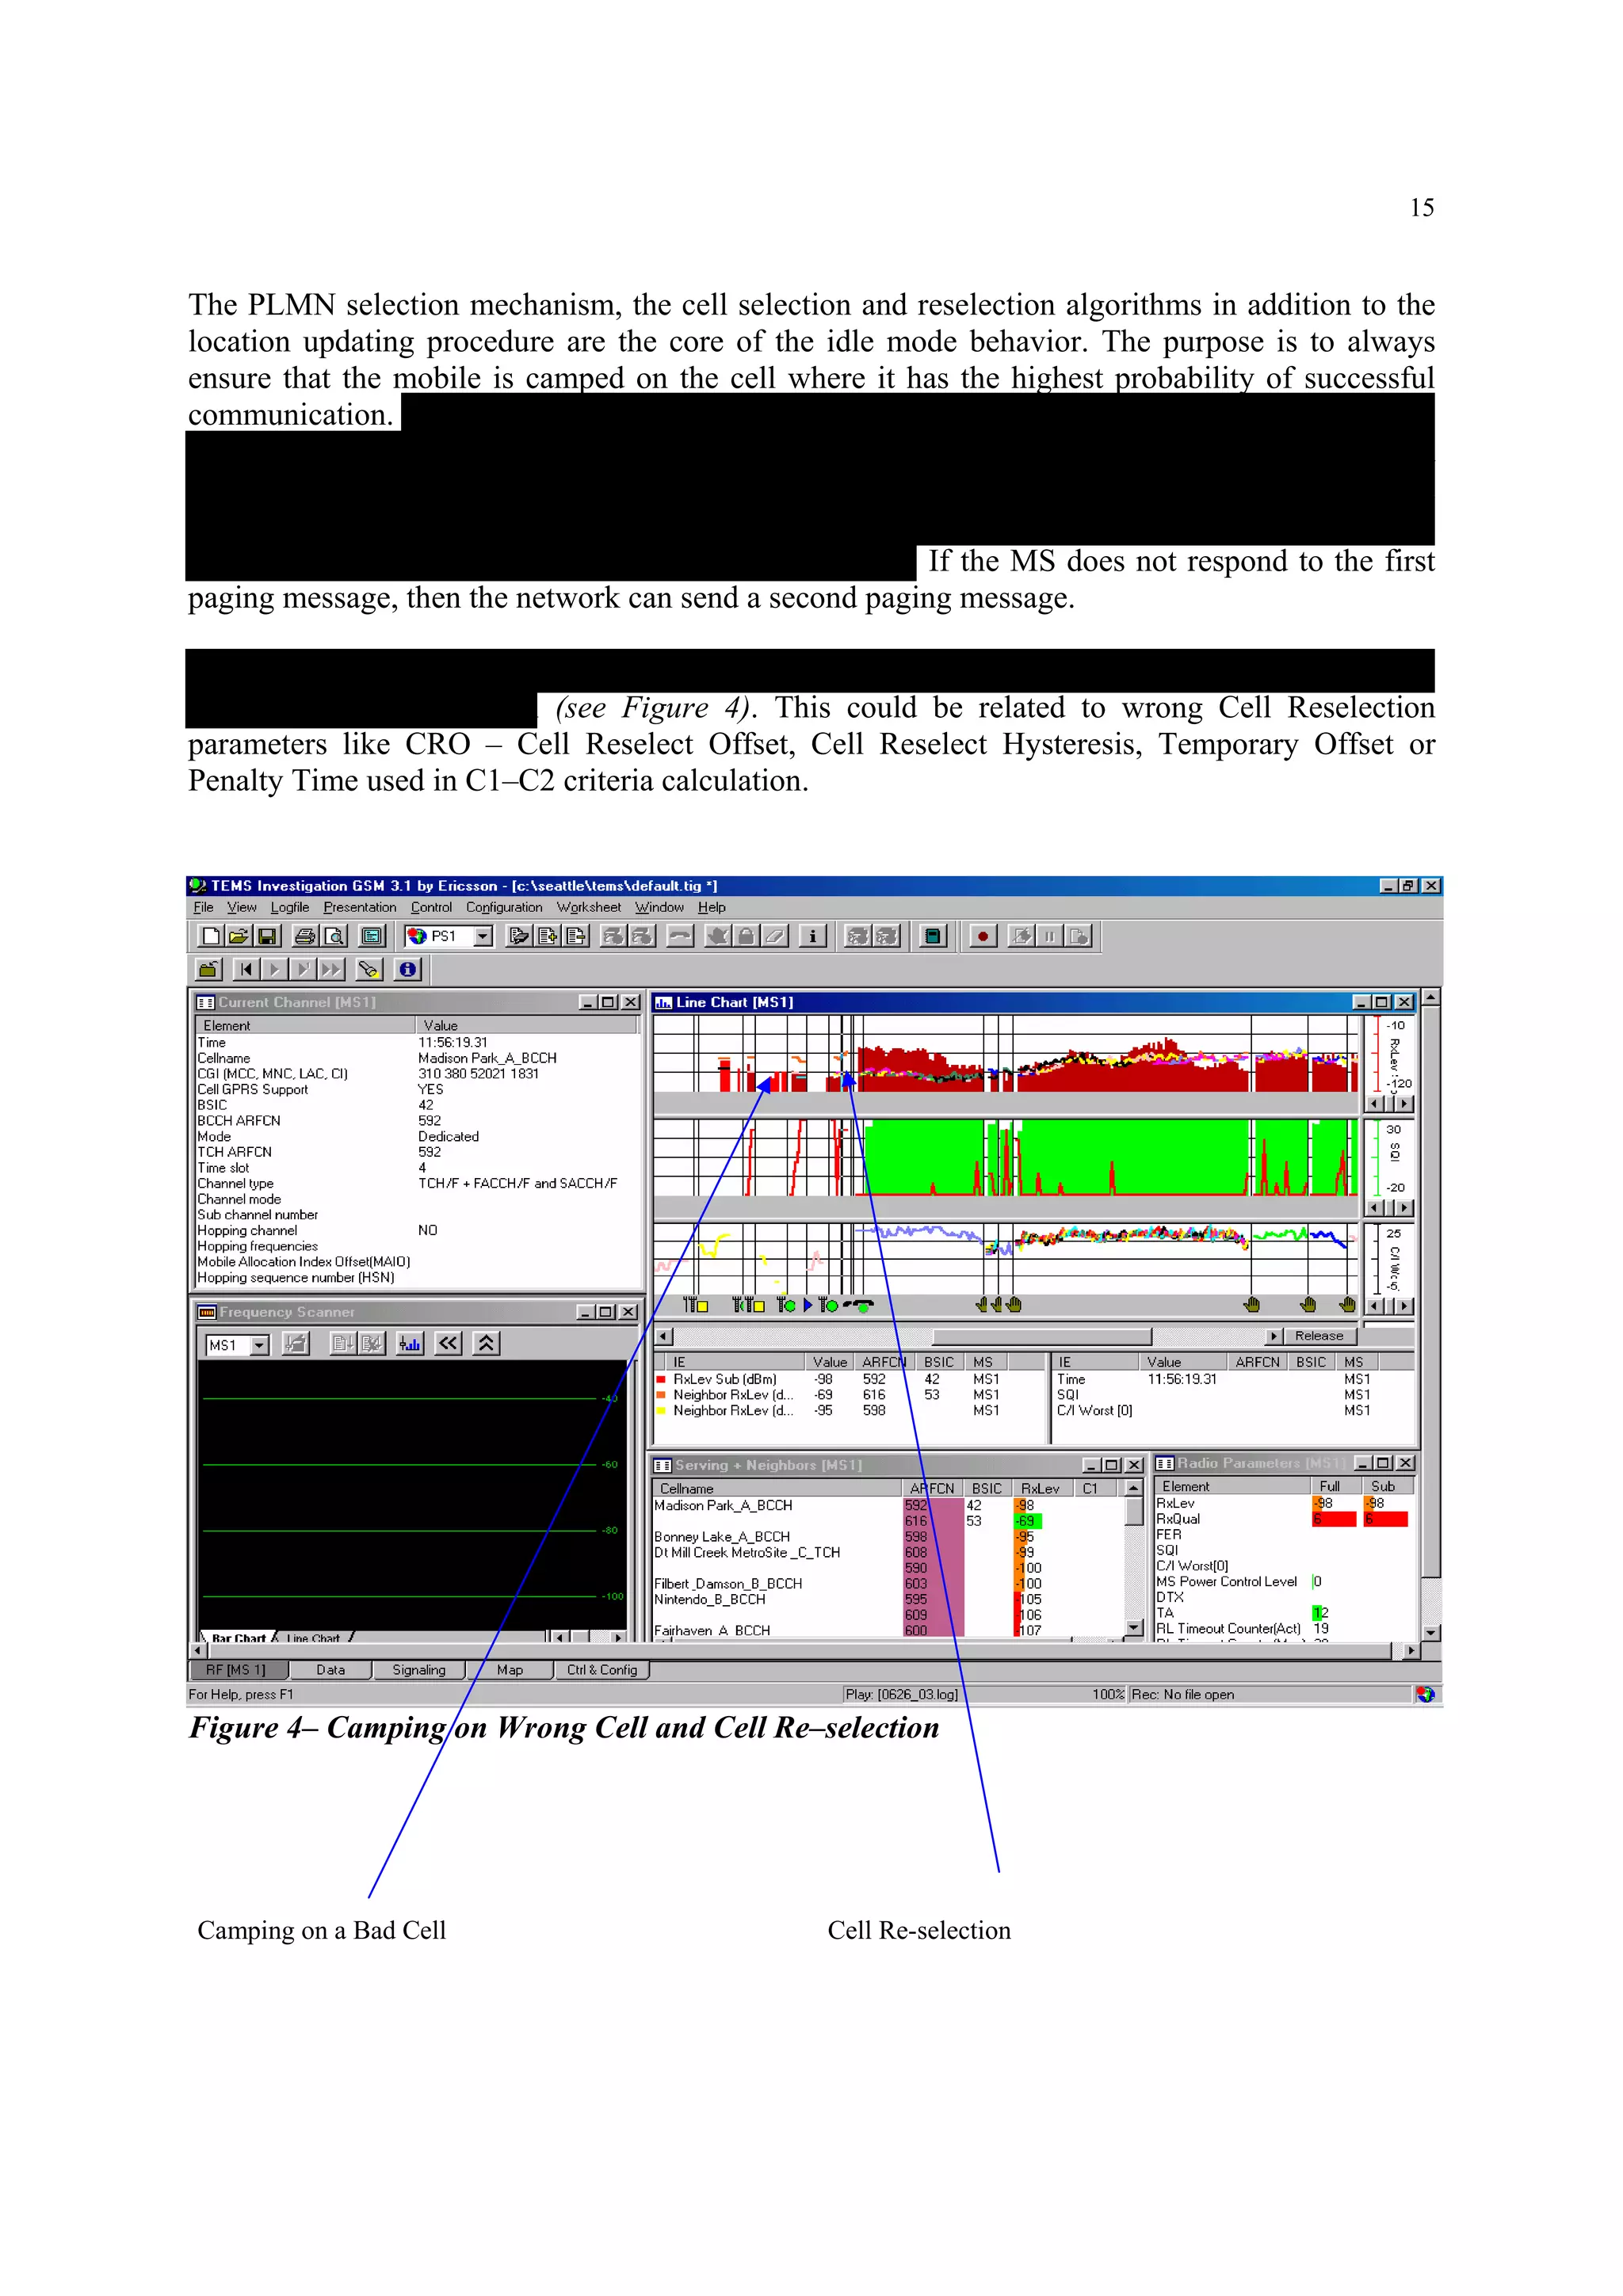Click the Line Chart horizontal scrollbar left arrow
This screenshot has width=1623, height=2296.
point(664,1336)
